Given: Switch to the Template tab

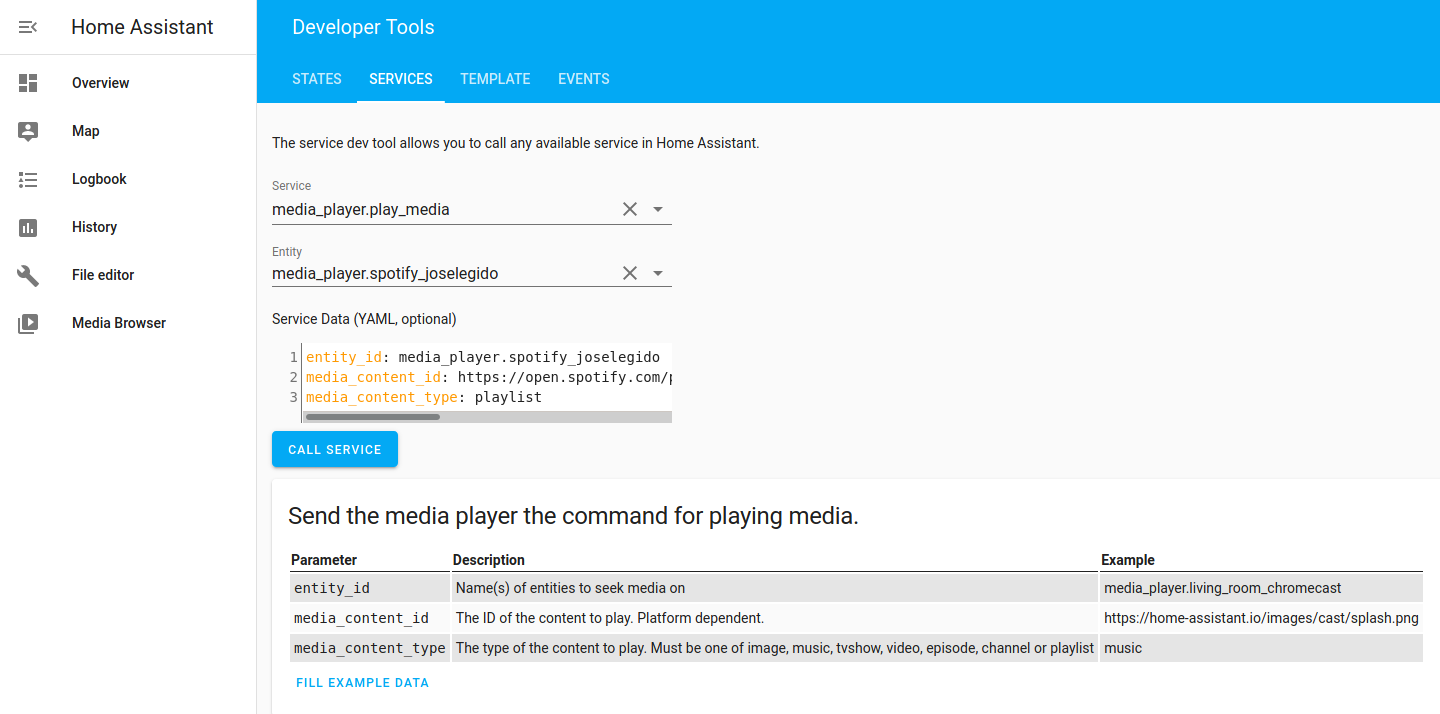Looking at the screenshot, I should click(x=495, y=79).
